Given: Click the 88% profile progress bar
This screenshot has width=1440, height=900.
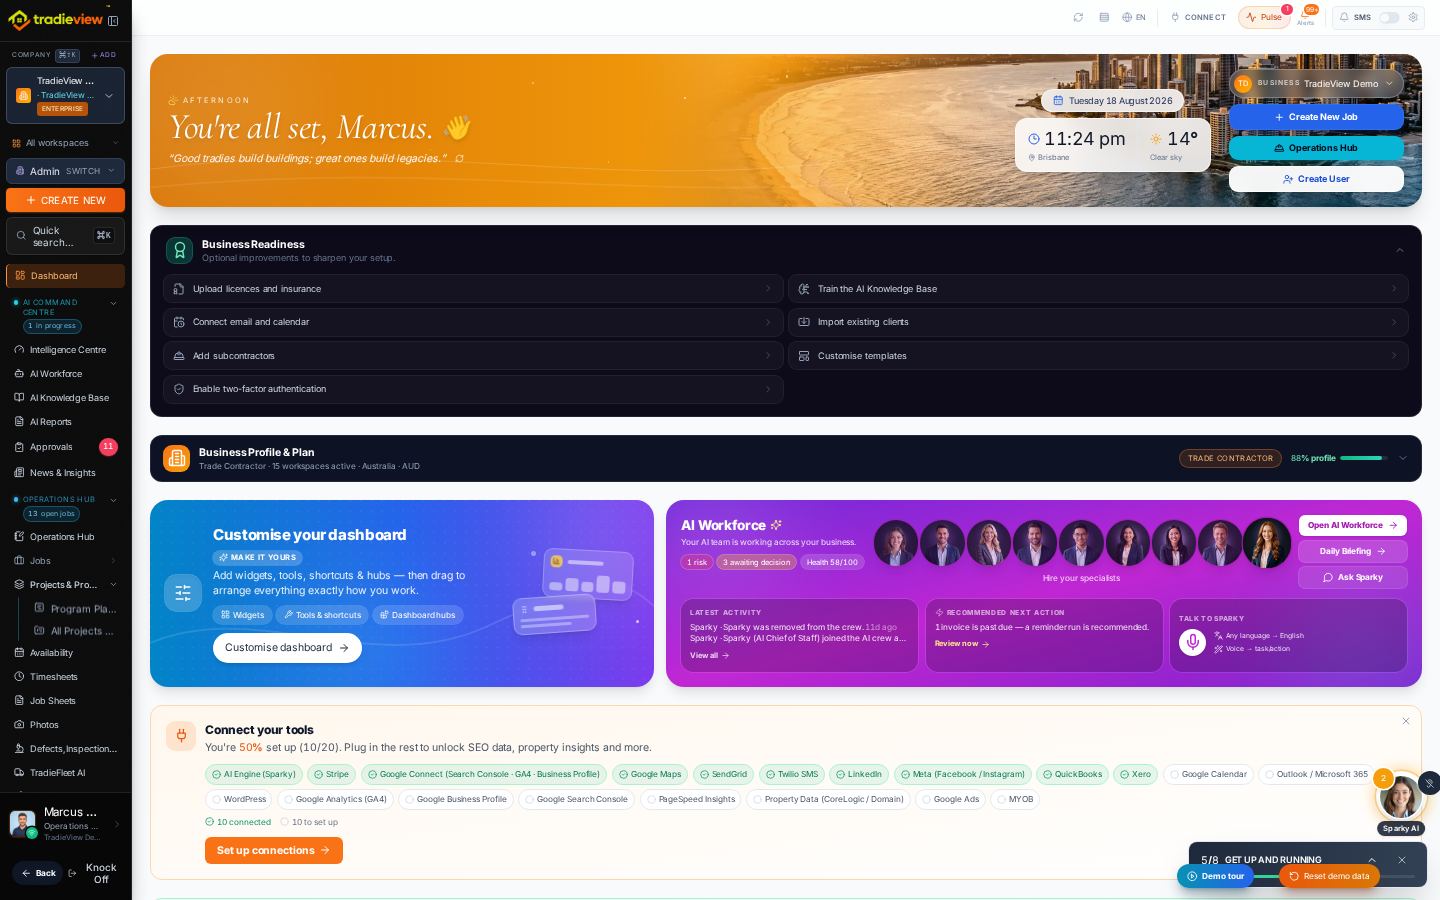Looking at the screenshot, I should [1364, 458].
